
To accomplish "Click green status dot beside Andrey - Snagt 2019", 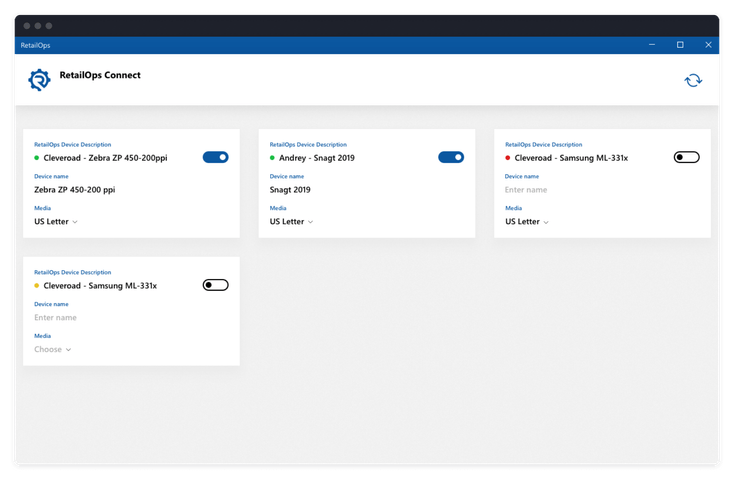I will 272,158.
